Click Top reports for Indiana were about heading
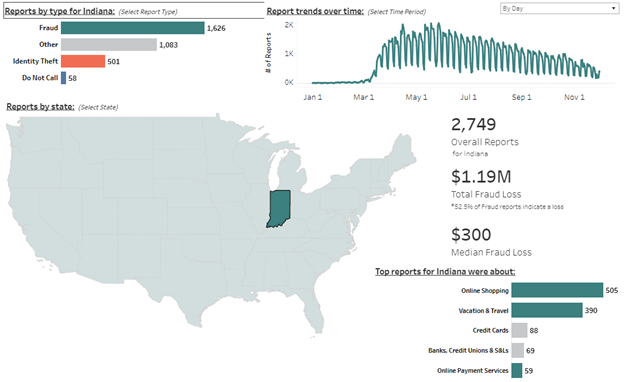Screen dimensions: 624x382 coord(445,272)
